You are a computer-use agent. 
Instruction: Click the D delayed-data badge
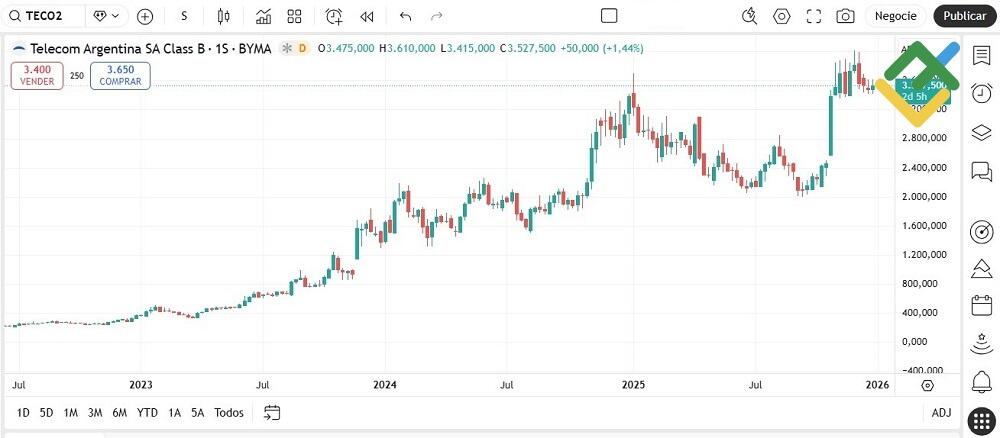pos(302,48)
